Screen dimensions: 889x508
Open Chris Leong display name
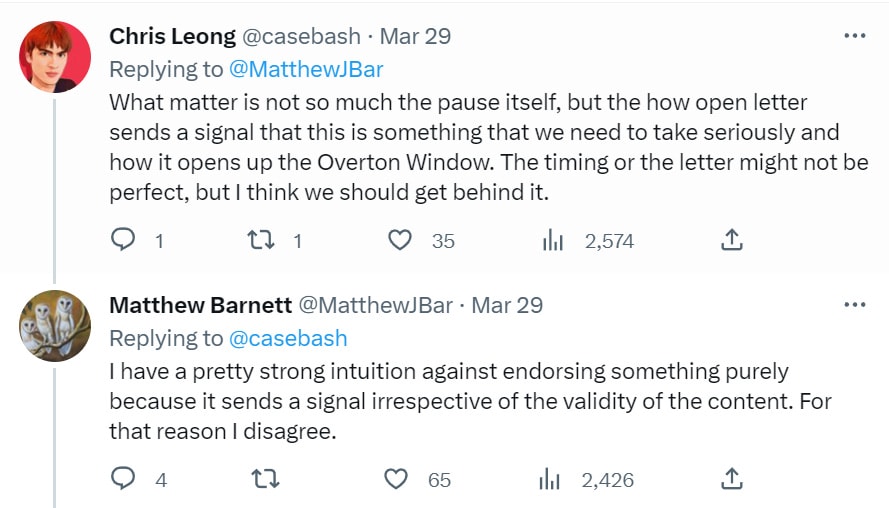click(x=172, y=36)
